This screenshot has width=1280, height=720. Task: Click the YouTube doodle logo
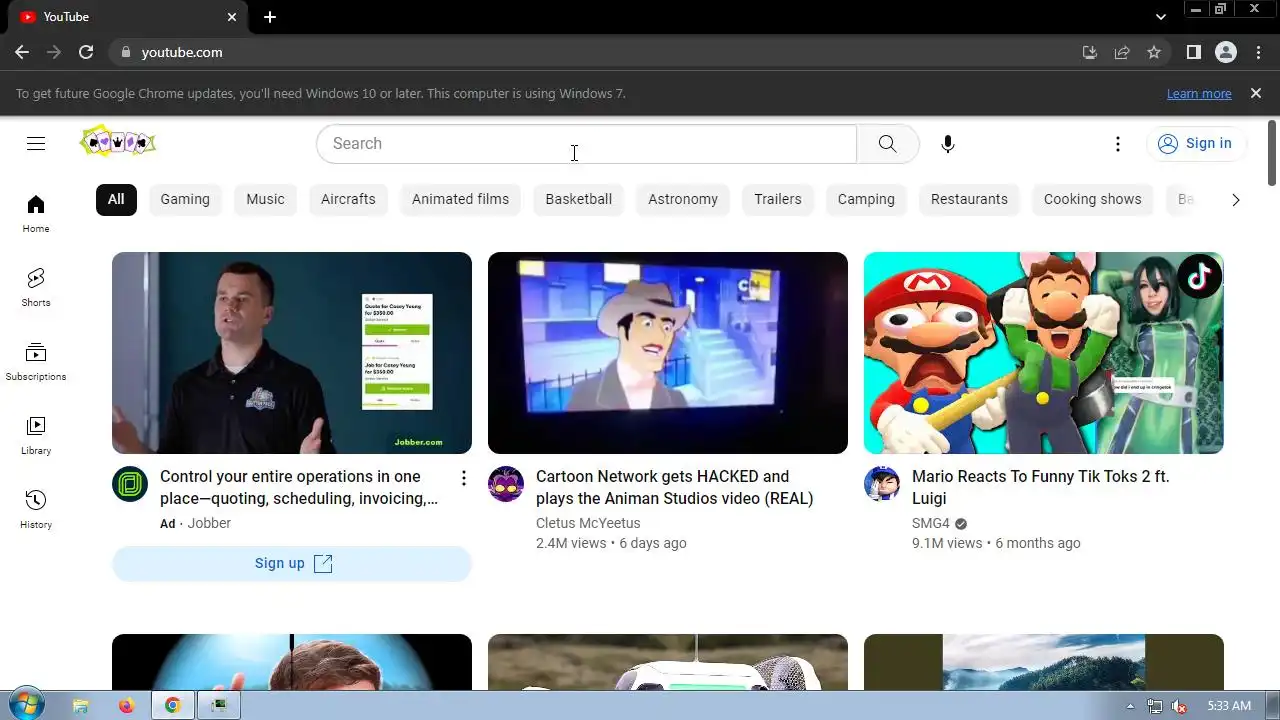[x=118, y=142]
